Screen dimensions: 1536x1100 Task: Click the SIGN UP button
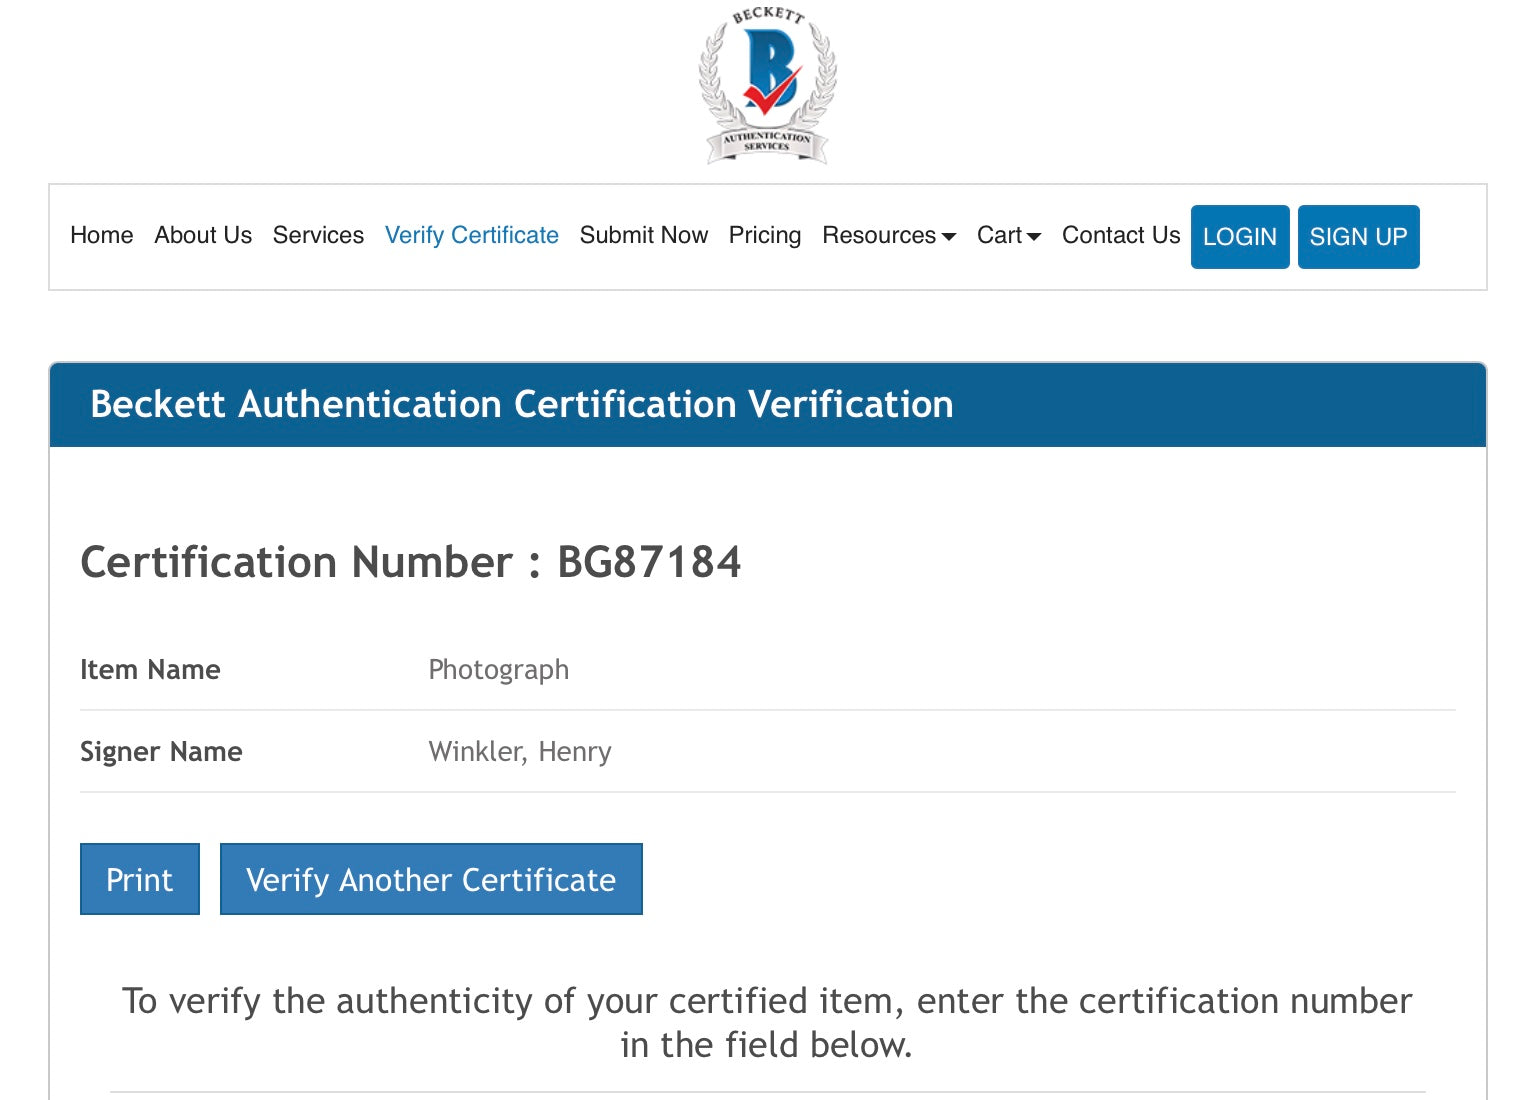pos(1358,237)
